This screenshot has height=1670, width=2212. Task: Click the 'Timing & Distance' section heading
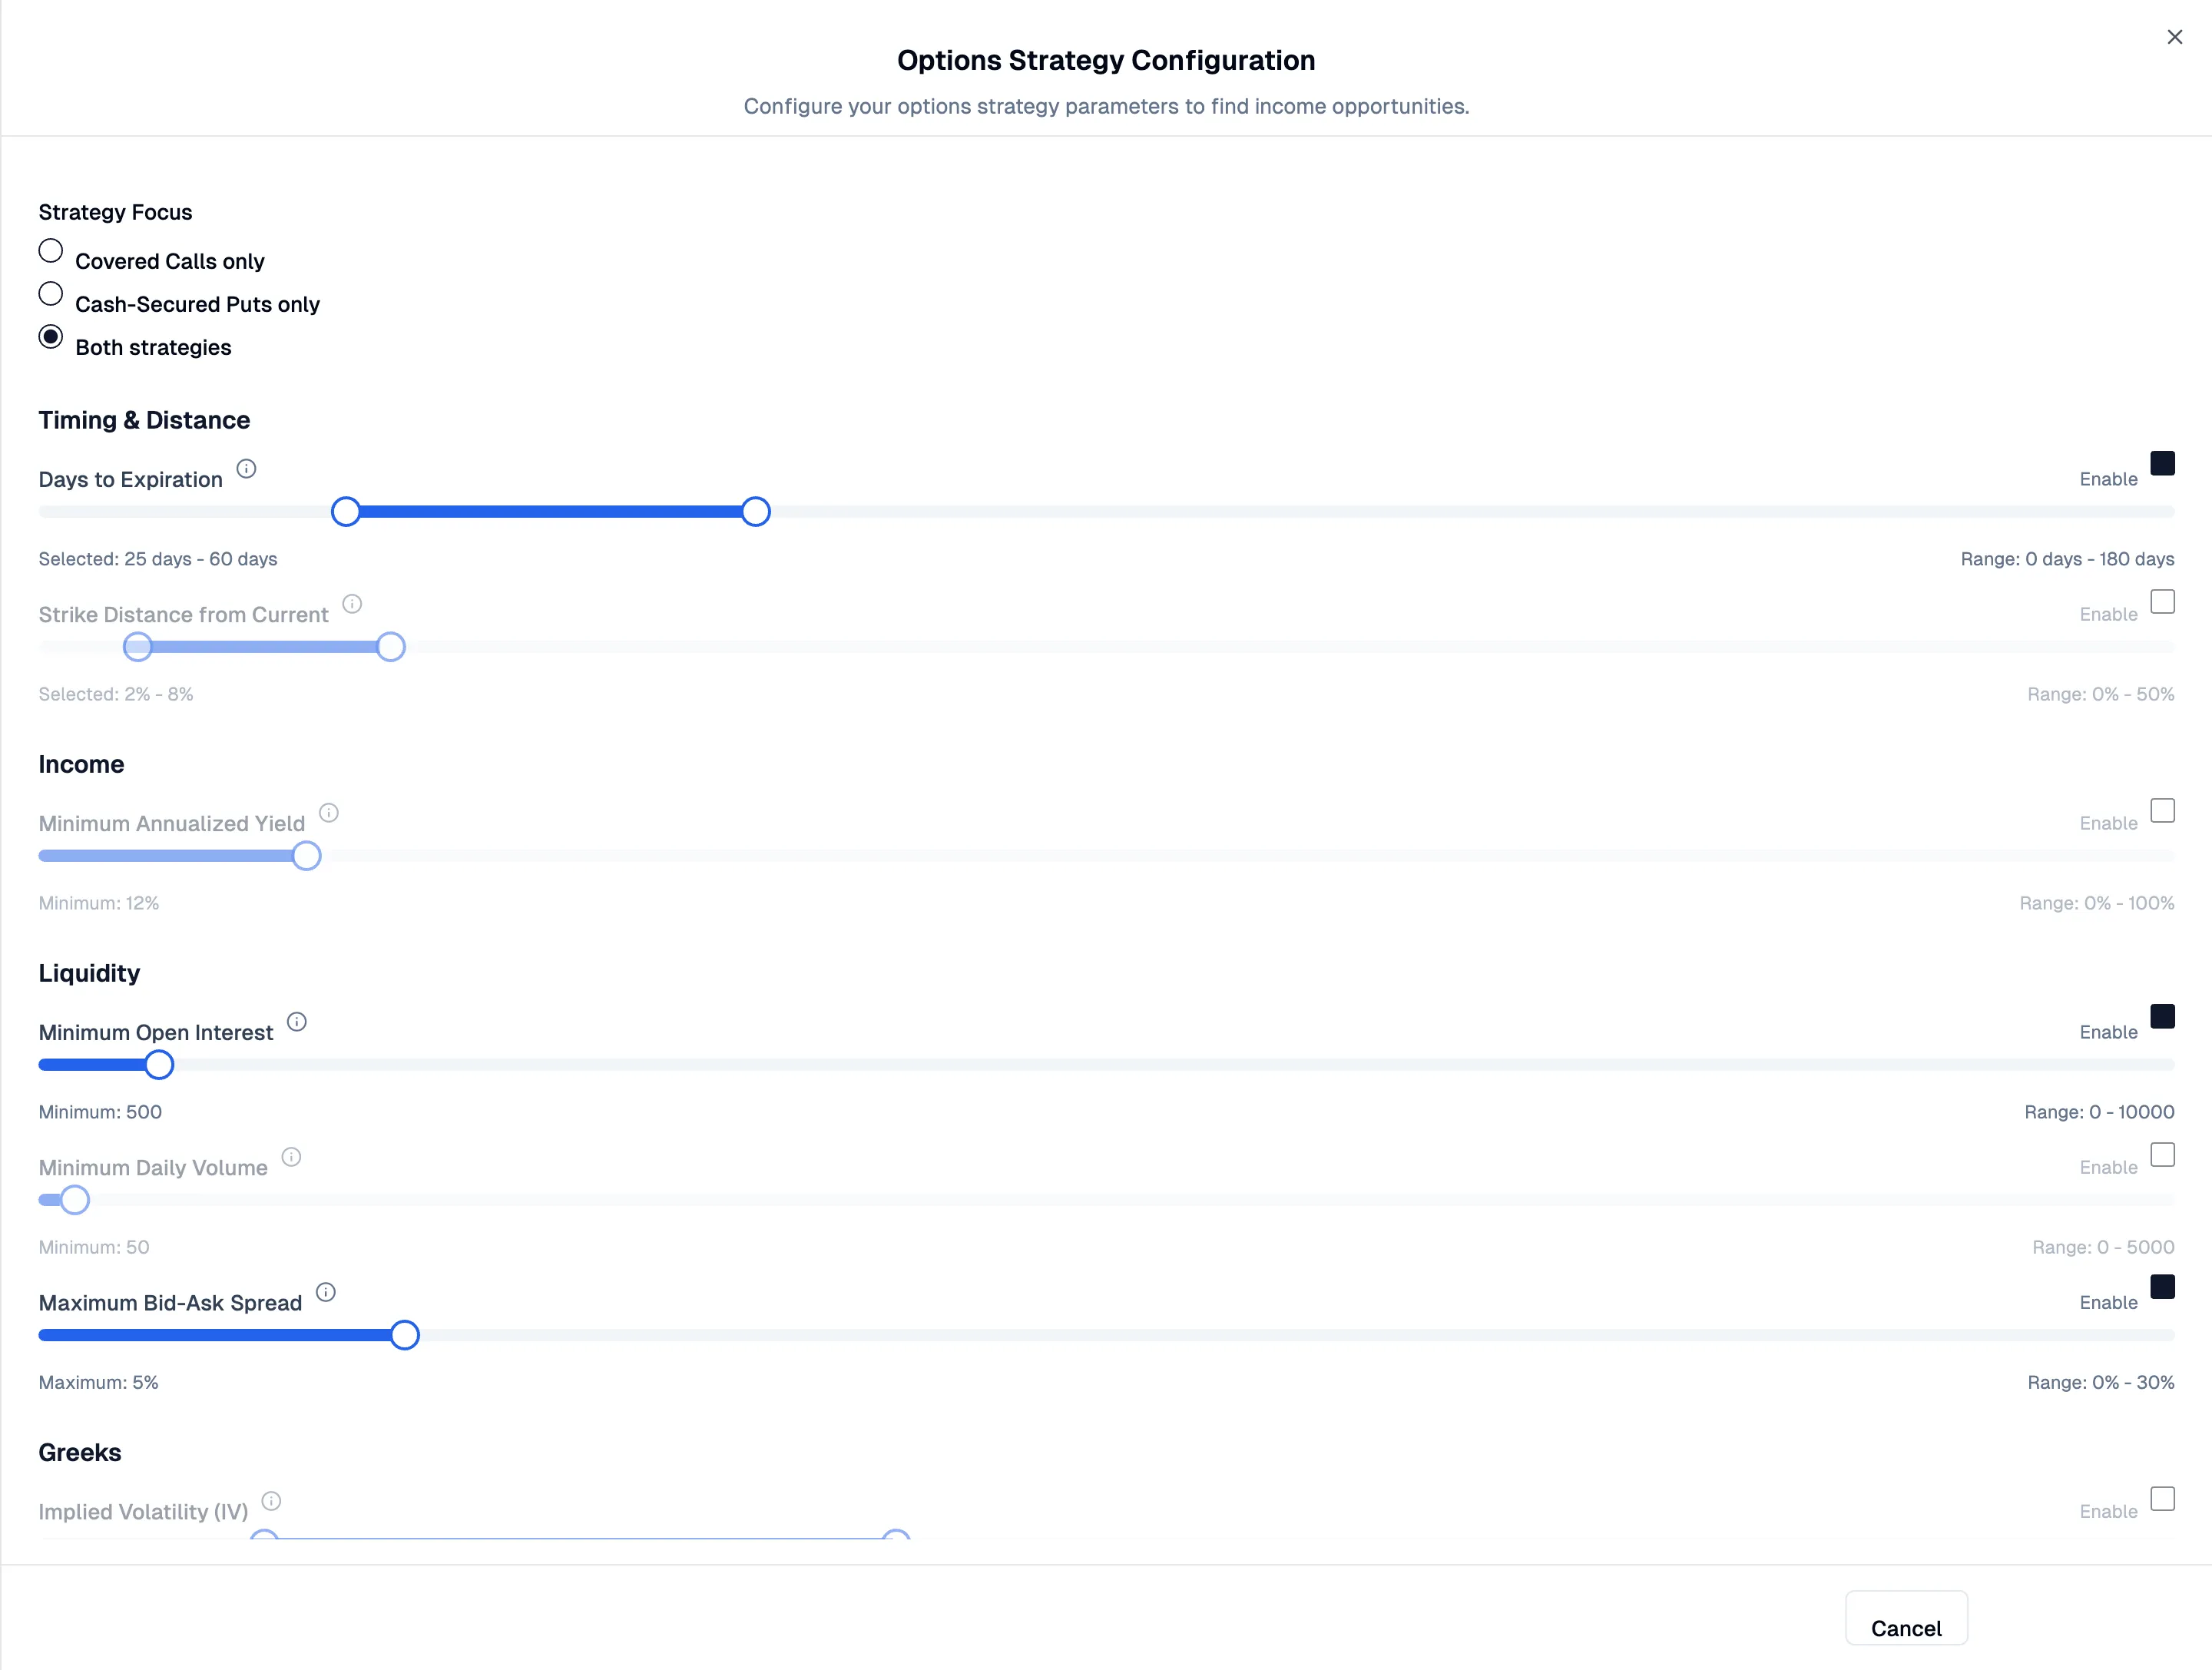pyautogui.click(x=144, y=420)
